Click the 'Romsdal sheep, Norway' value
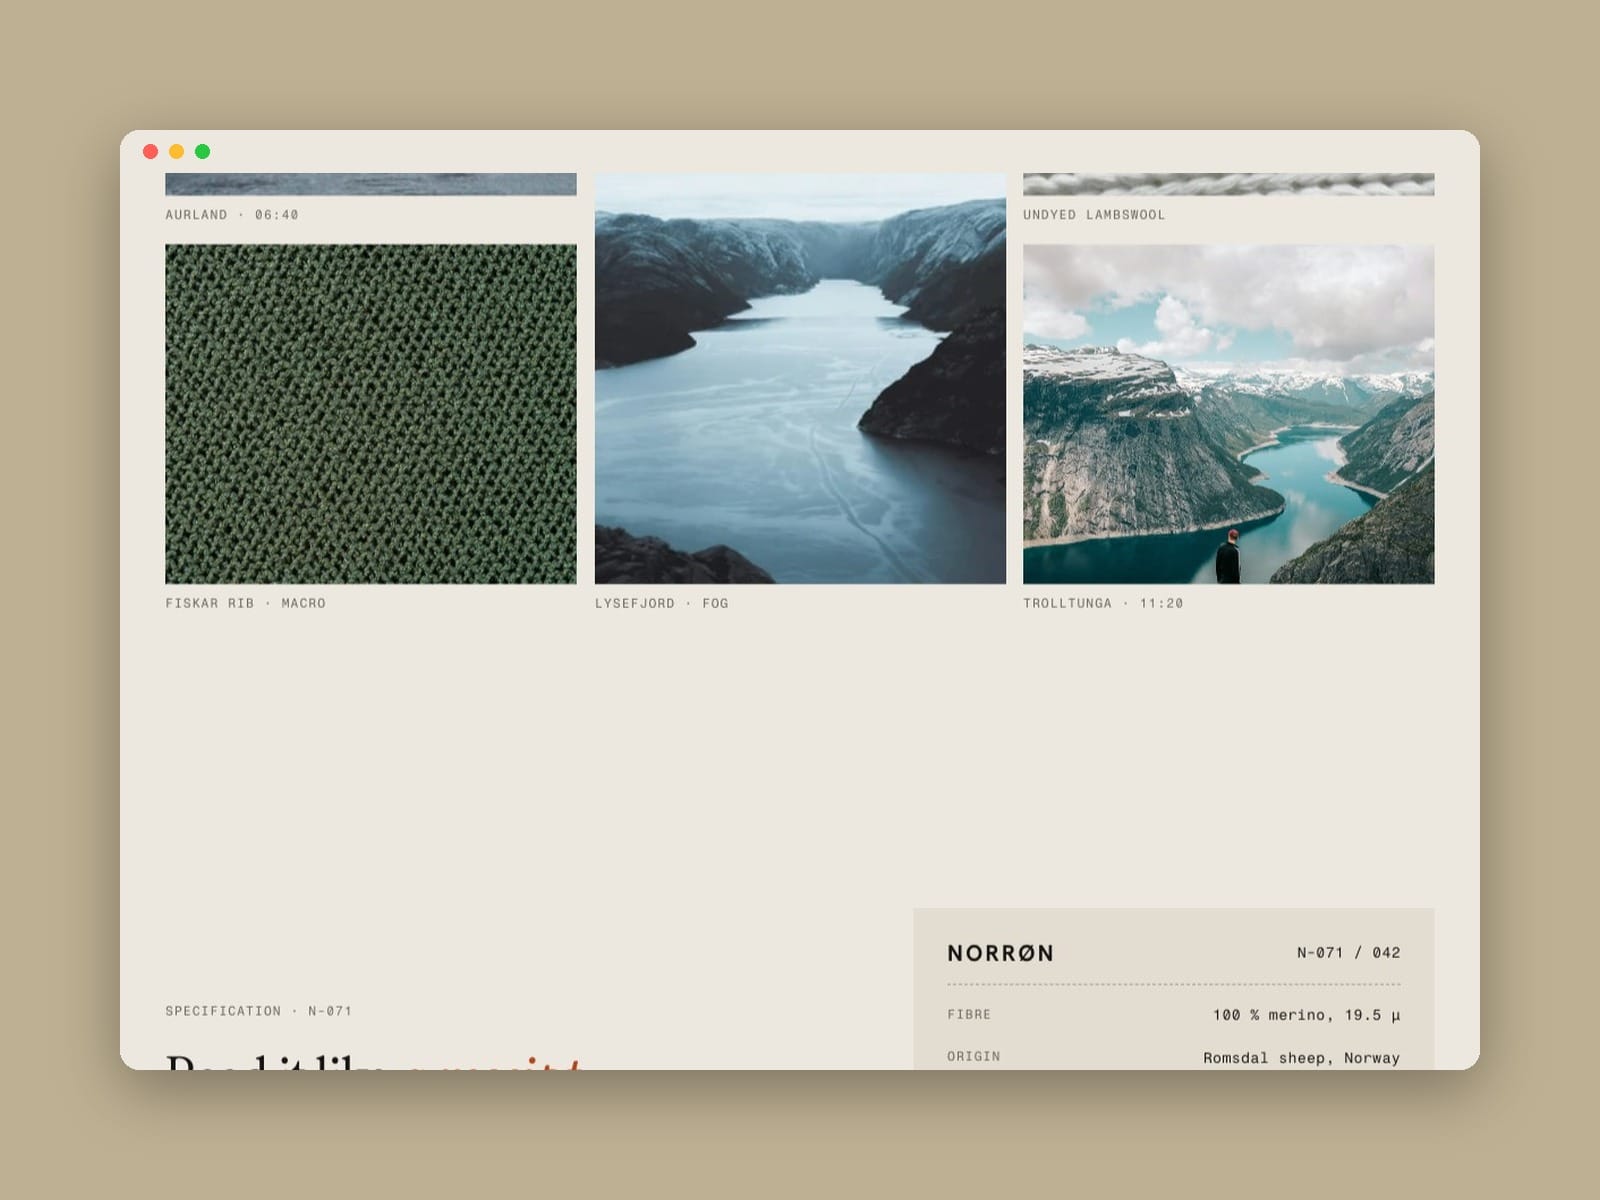Image resolution: width=1600 pixels, height=1200 pixels. (1301, 1058)
